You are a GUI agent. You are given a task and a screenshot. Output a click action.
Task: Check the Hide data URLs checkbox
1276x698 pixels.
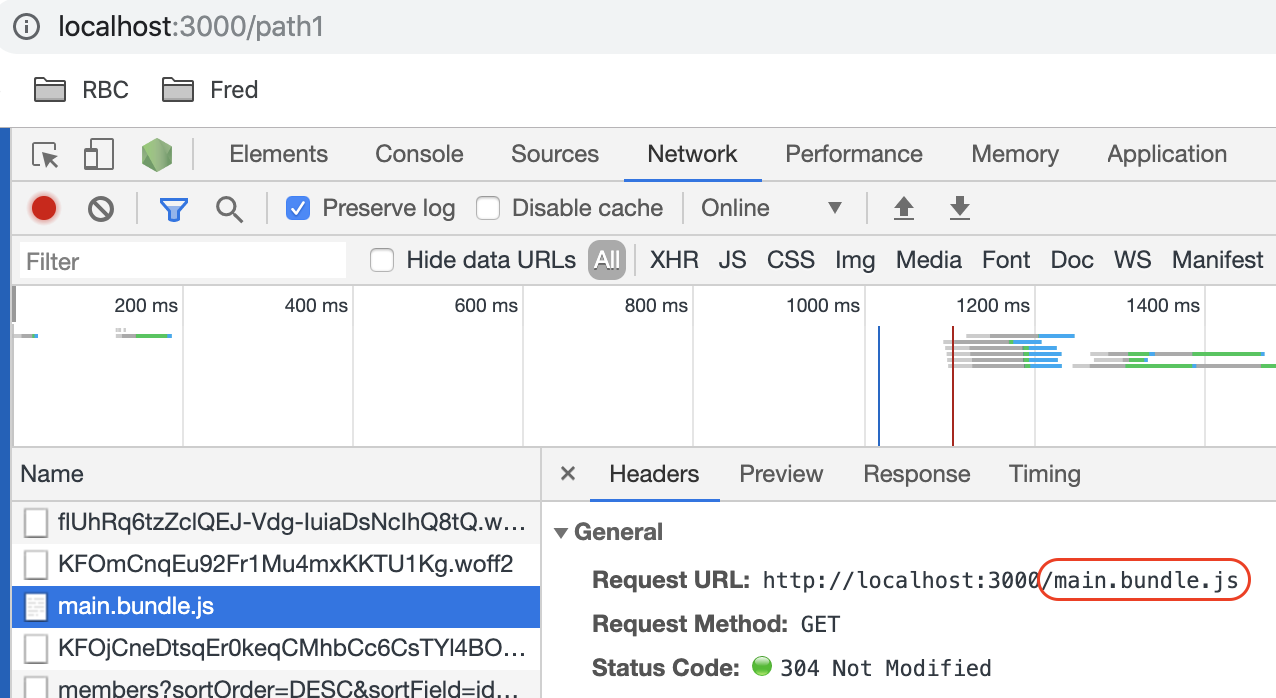382,261
